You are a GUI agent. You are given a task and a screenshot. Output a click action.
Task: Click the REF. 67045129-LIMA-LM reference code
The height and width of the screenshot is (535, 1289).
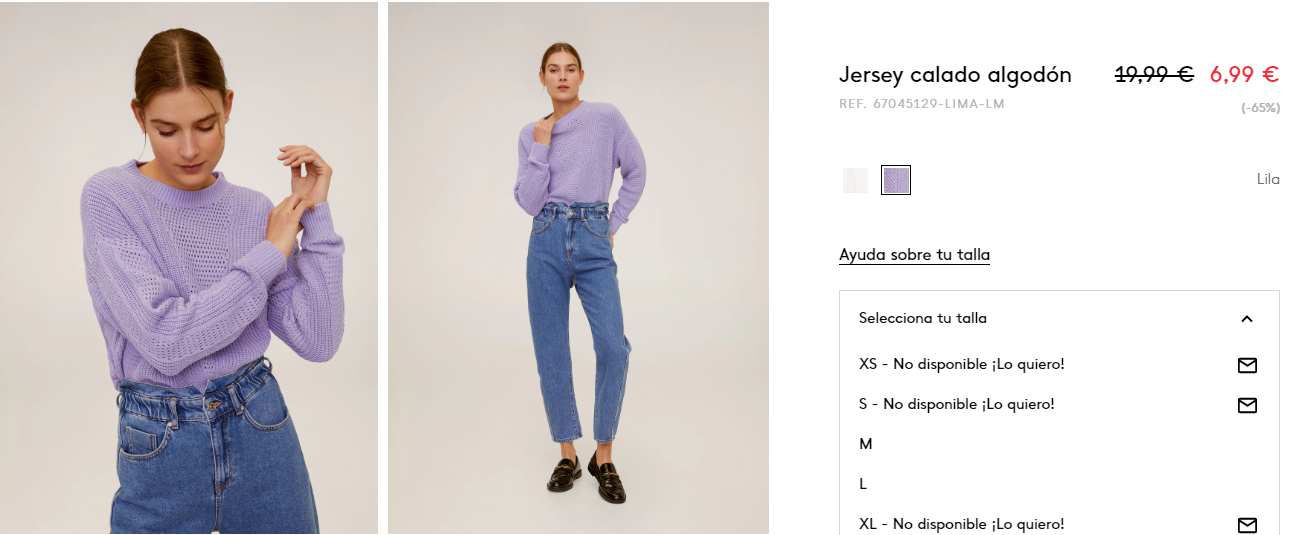pyautogui.click(x=921, y=104)
